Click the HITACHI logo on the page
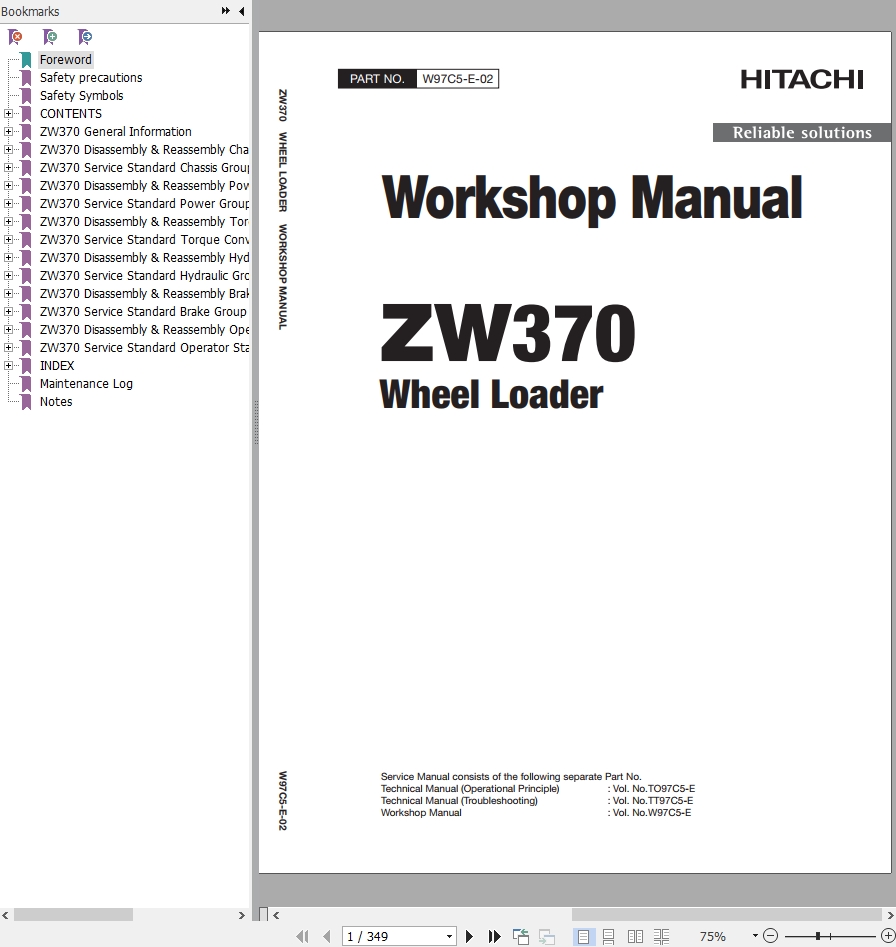896x947 pixels. [802, 80]
